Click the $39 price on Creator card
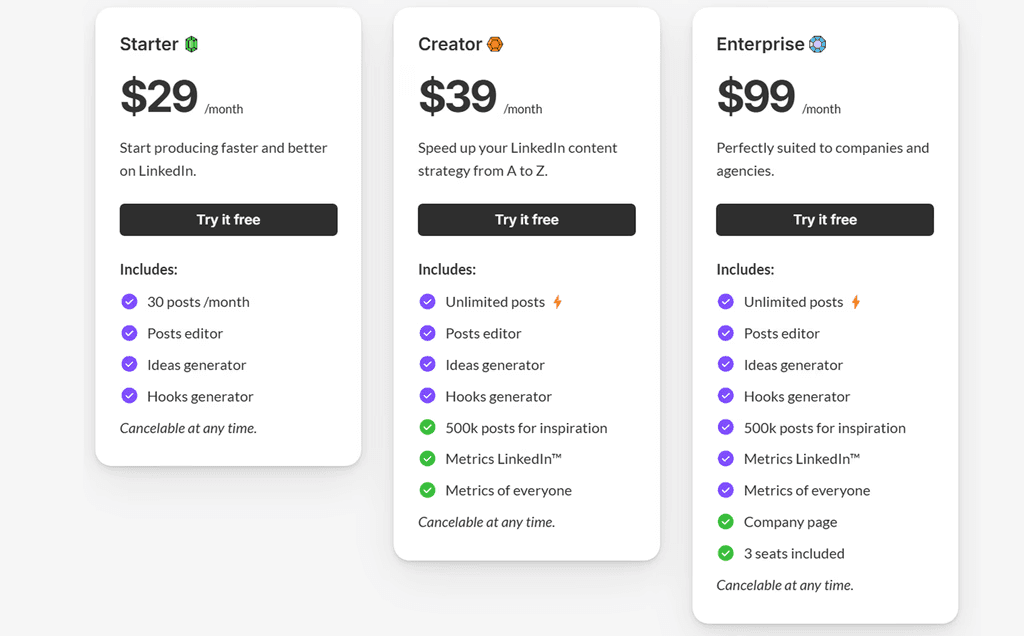 (457, 96)
